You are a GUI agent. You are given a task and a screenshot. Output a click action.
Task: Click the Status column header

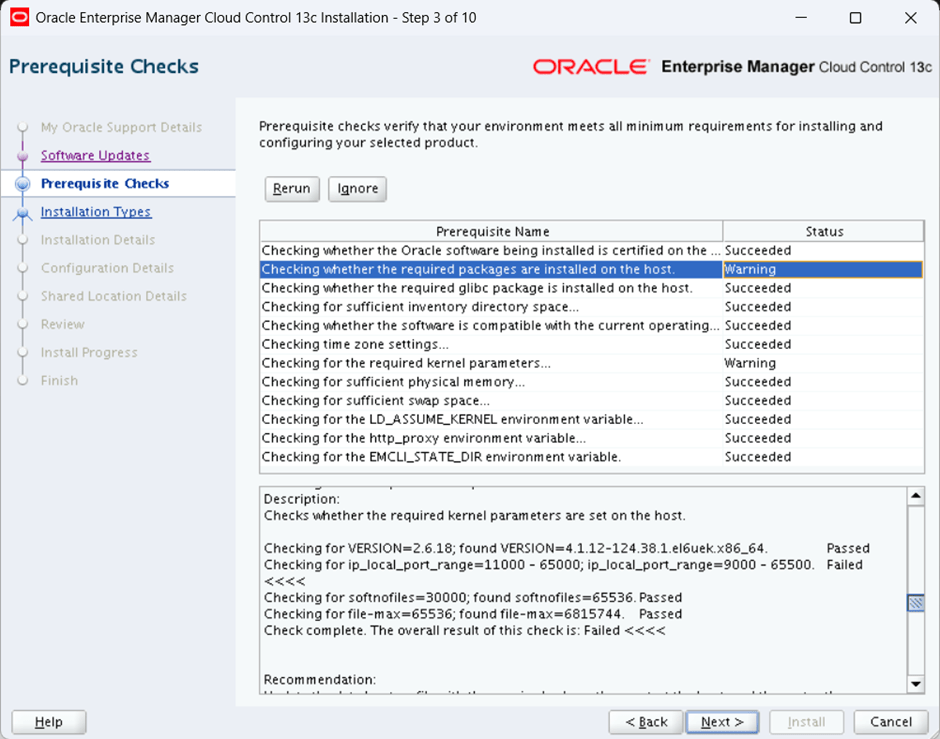click(x=824, y=231)
